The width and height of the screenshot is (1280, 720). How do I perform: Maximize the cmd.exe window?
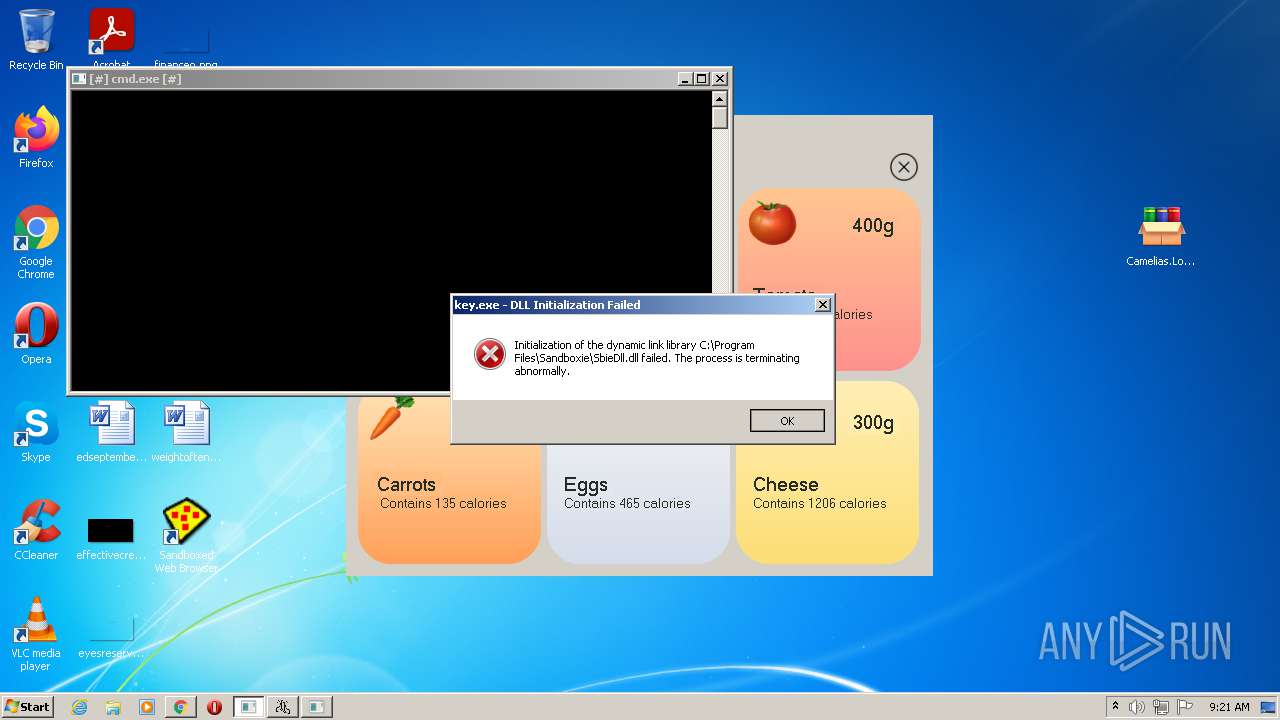702,79
